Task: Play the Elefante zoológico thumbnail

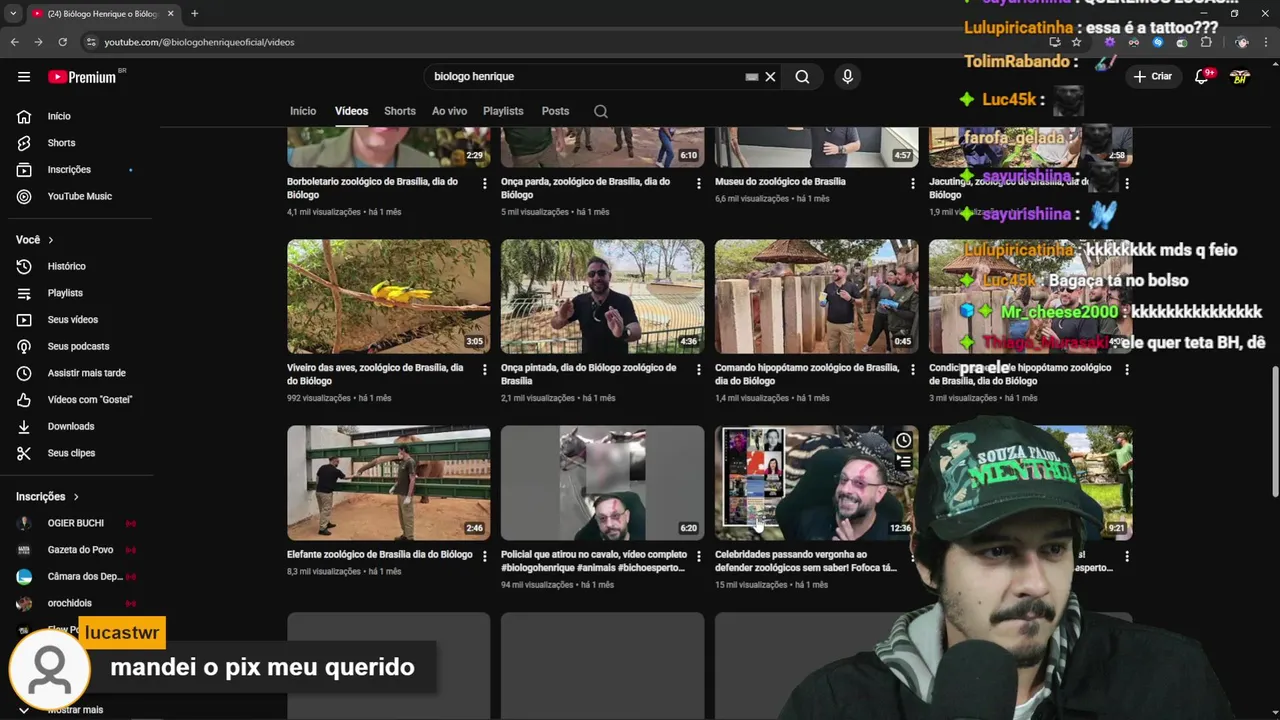Action: (x=389, y=483)
